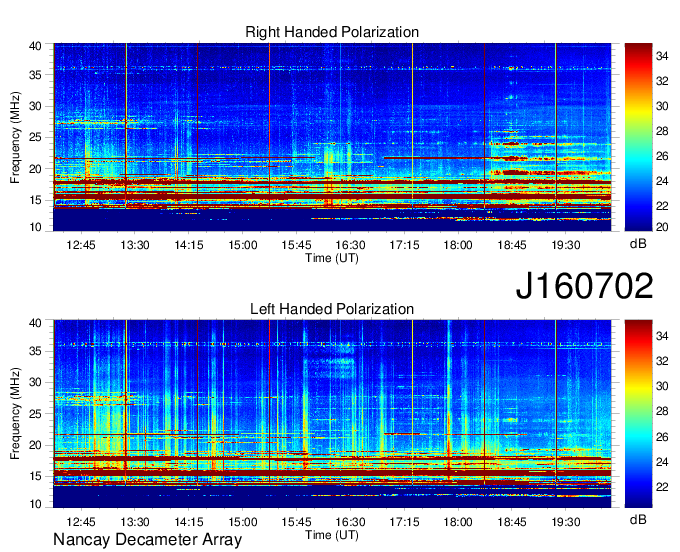
Task: Click the 15:45 tick of the Right Handed plot
Action: click(297, 245)
